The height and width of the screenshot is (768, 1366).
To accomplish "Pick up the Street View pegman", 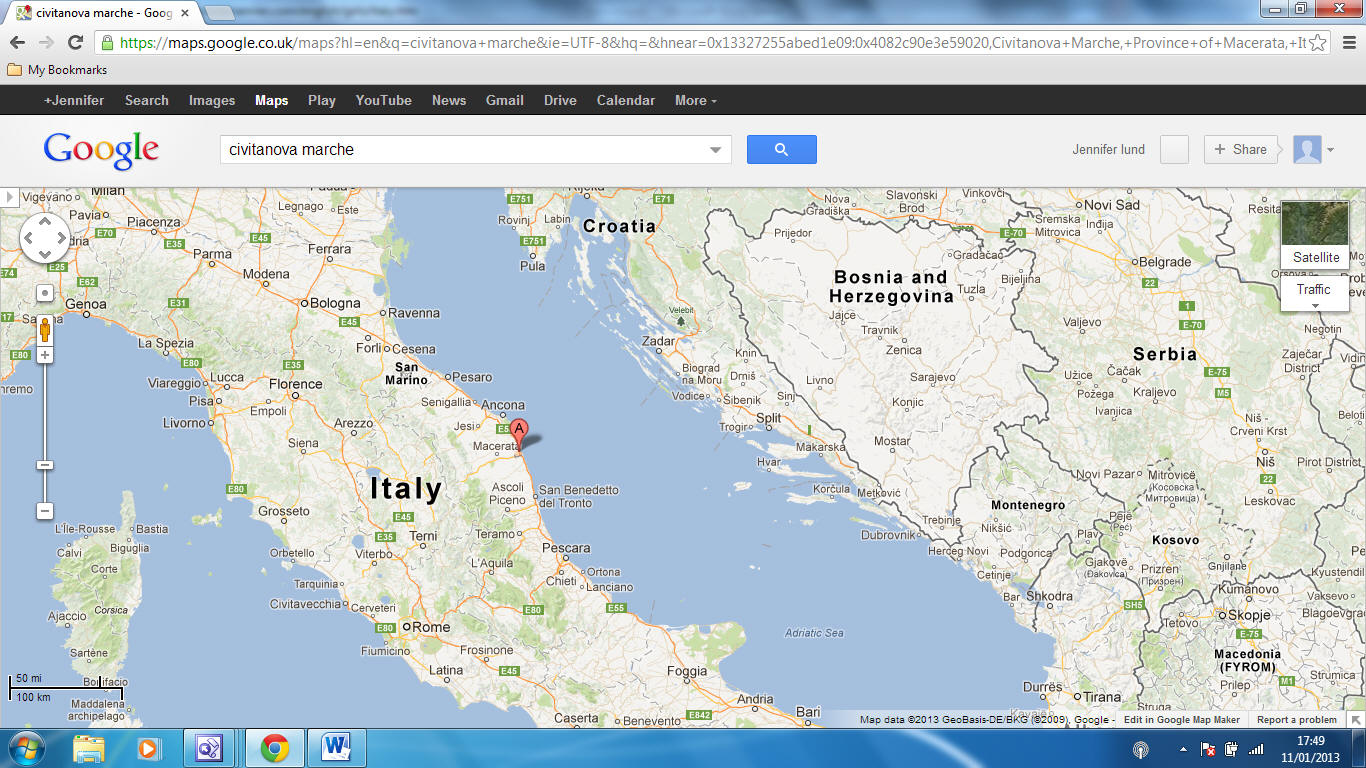I will tap(45, 330).
